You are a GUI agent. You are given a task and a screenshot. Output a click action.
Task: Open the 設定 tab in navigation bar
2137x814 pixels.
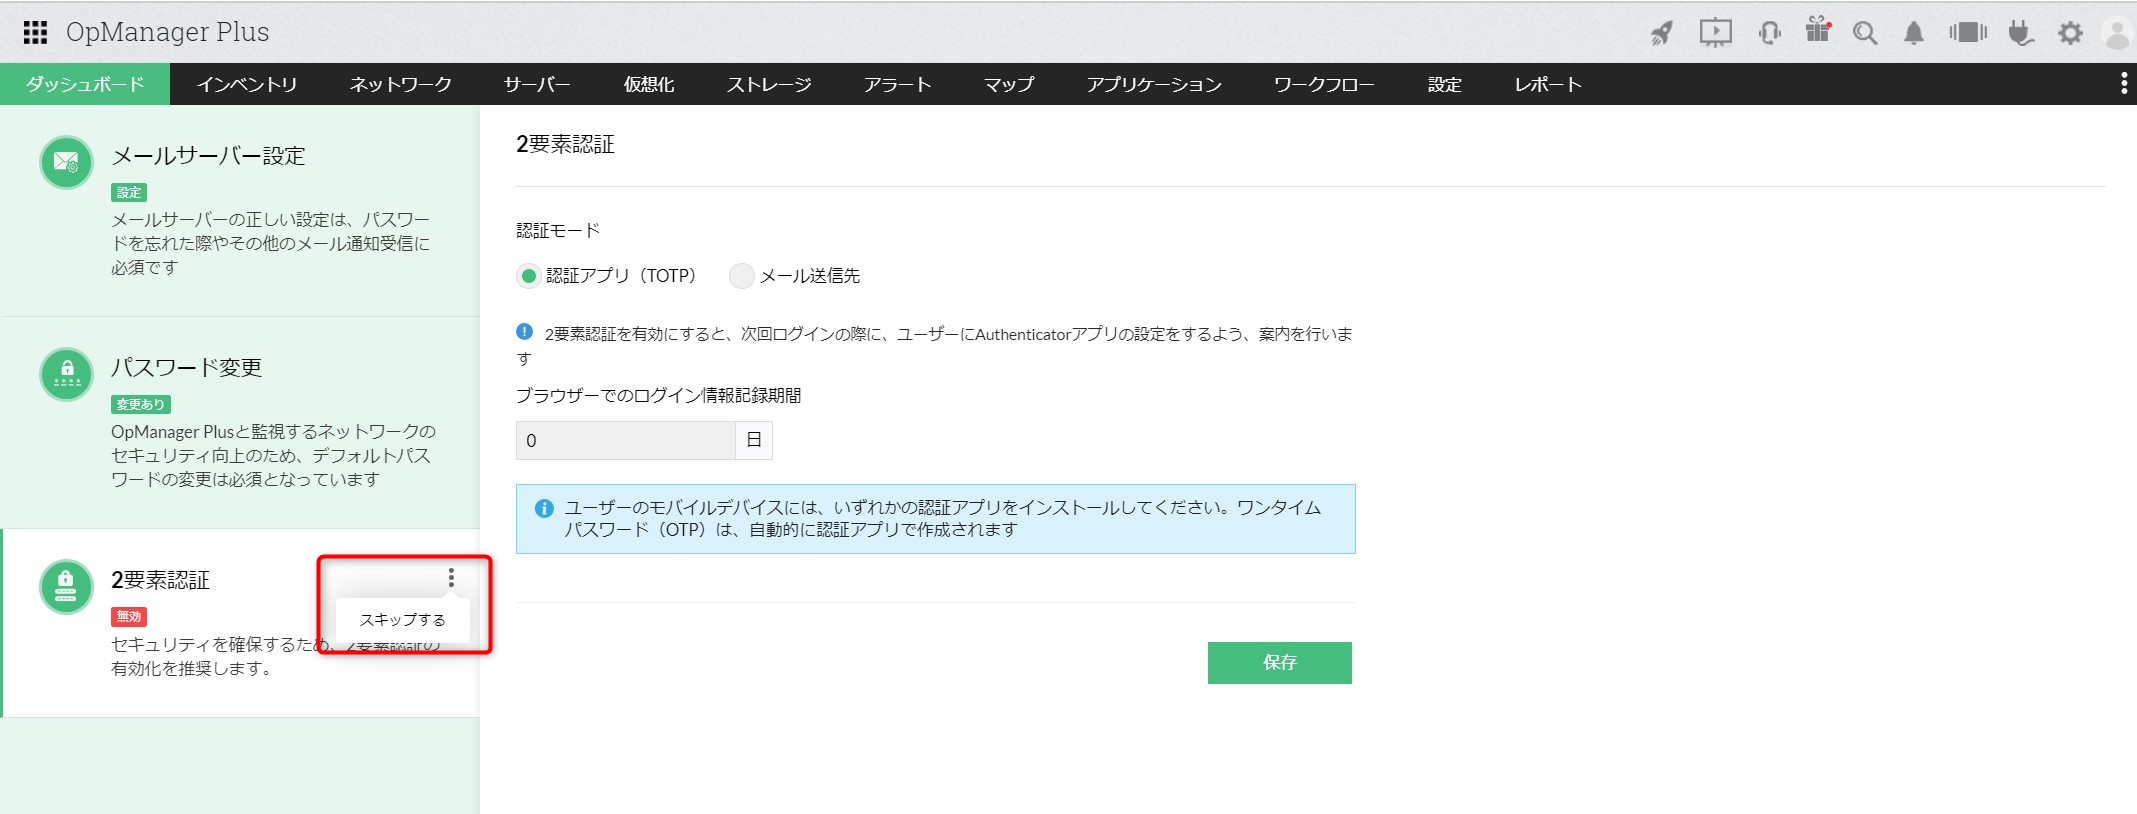pyautogui.click(x=1444, y=84)
